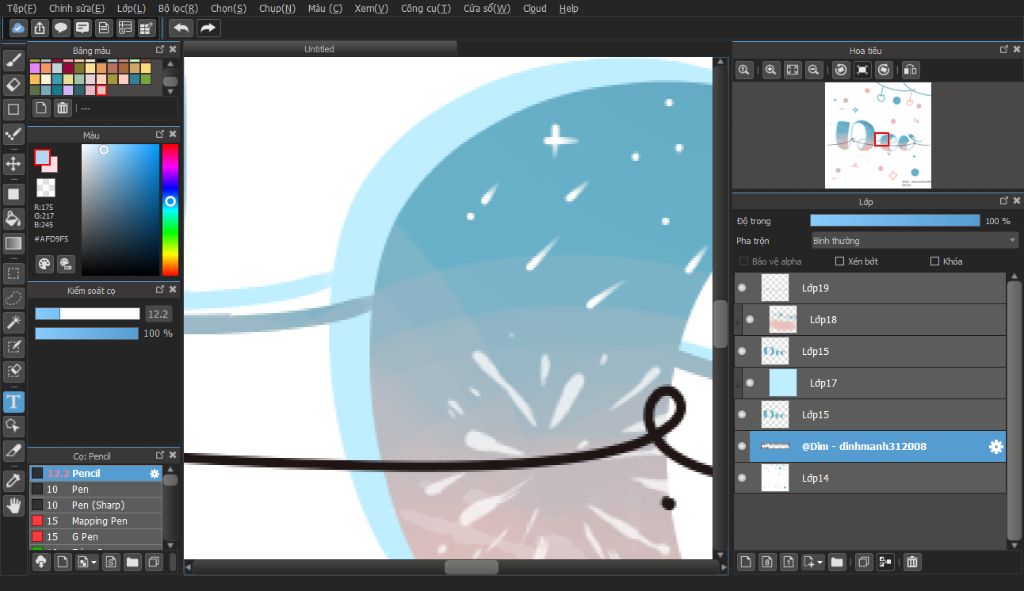Undock the Lớp layer panel
Image resolution: width=1024 pixels, height=591 pixels.
[x=1004, y=201]
